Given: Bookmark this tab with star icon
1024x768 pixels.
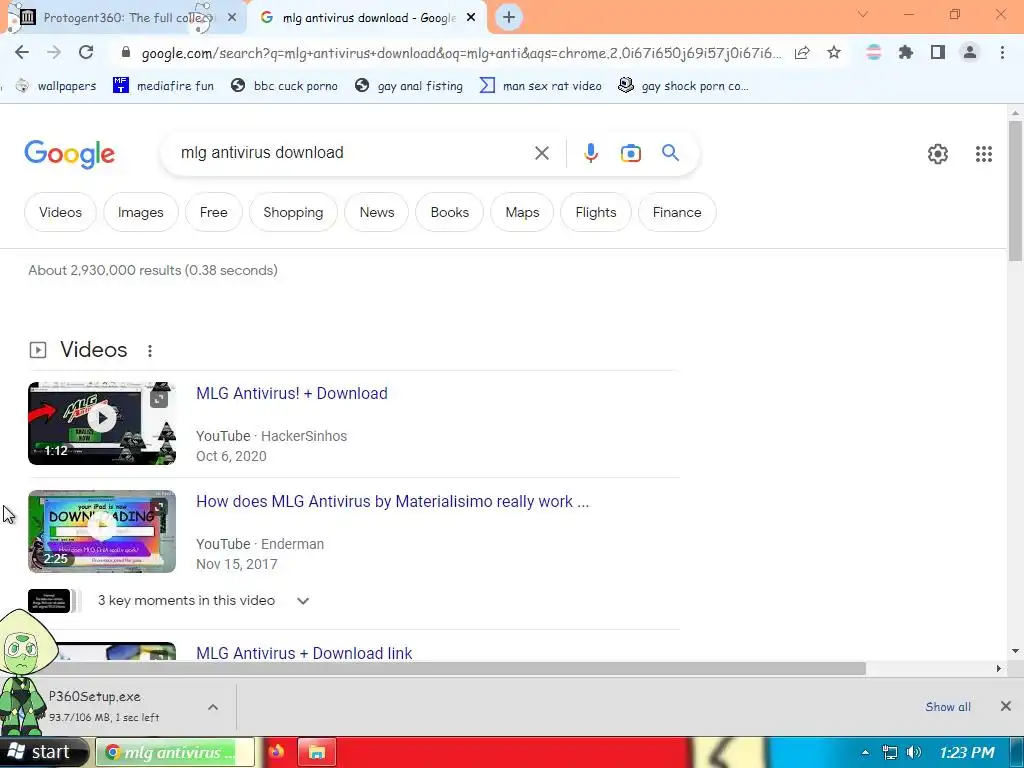Looking at the screenshot, I should click(x=834, y=53).
